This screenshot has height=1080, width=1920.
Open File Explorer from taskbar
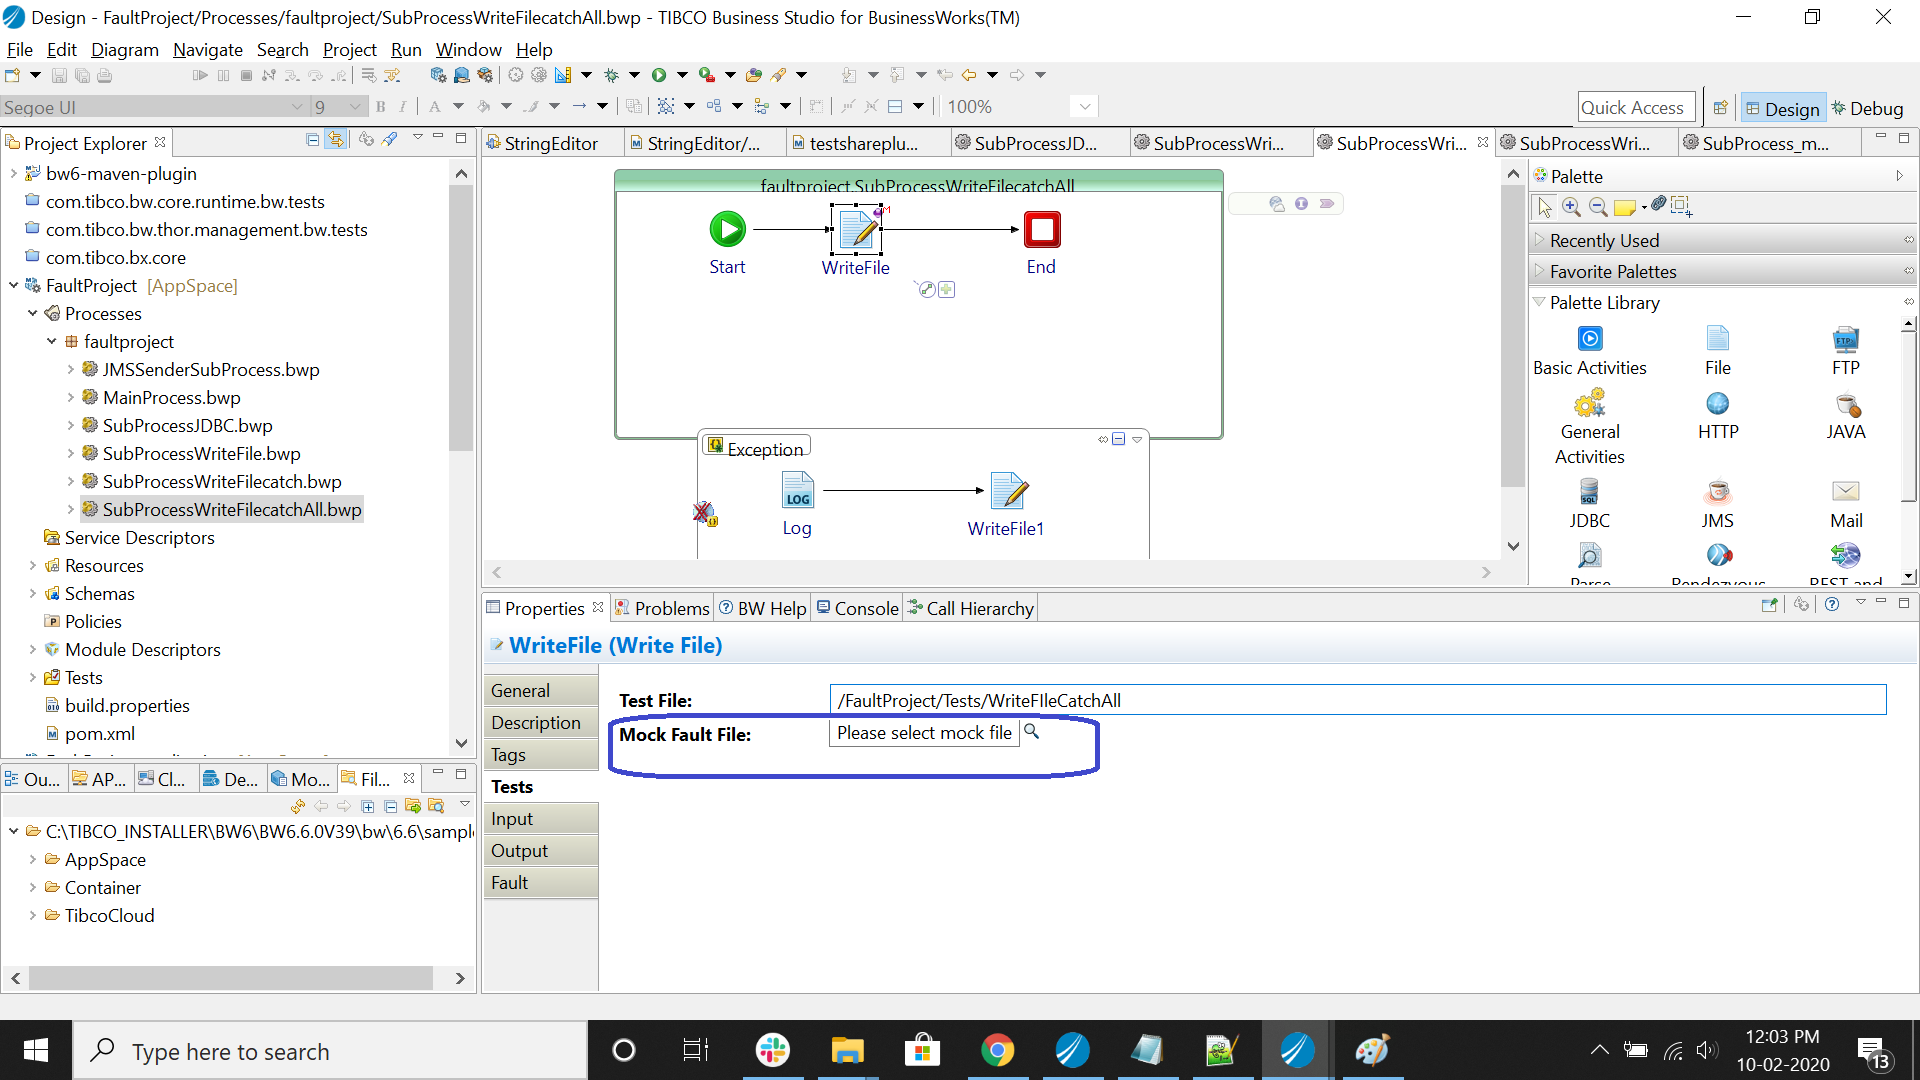coord(847,1050)
